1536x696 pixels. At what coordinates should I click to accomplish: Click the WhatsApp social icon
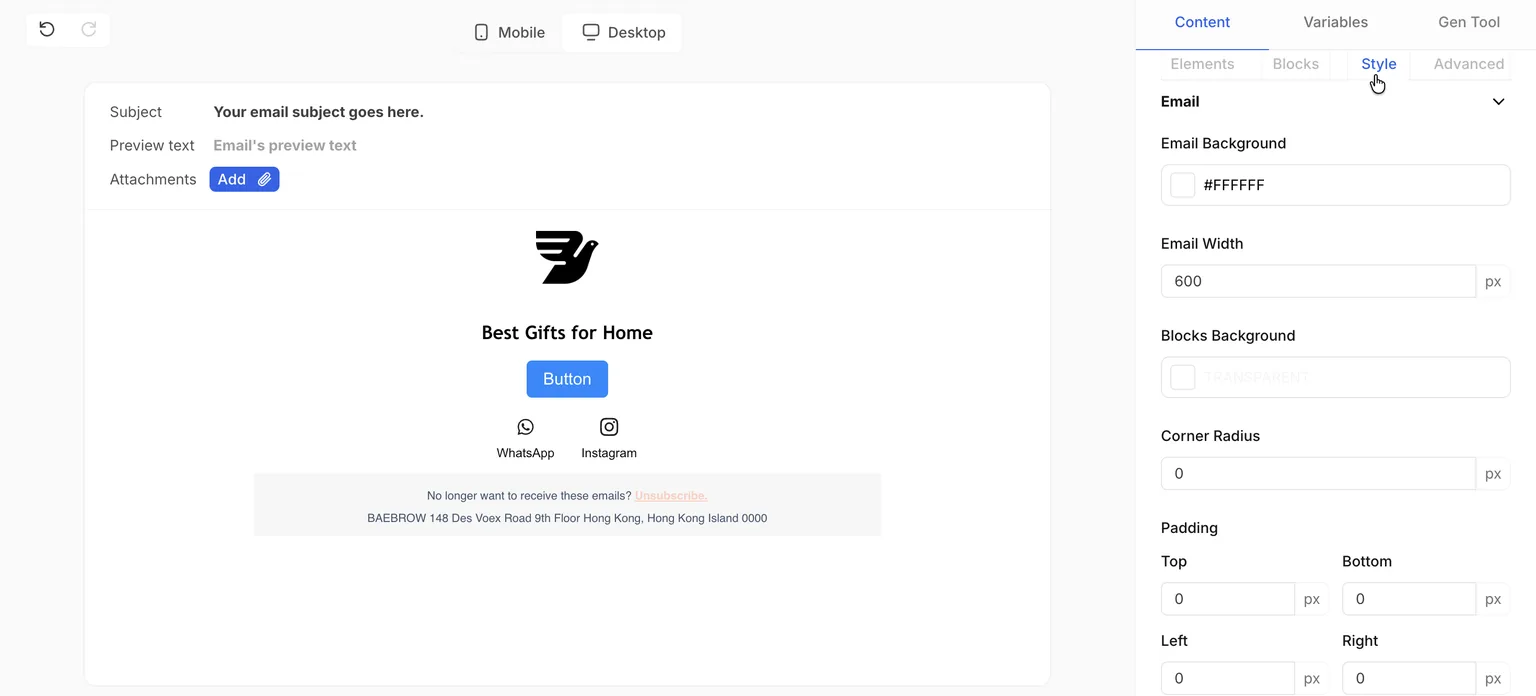525,427
